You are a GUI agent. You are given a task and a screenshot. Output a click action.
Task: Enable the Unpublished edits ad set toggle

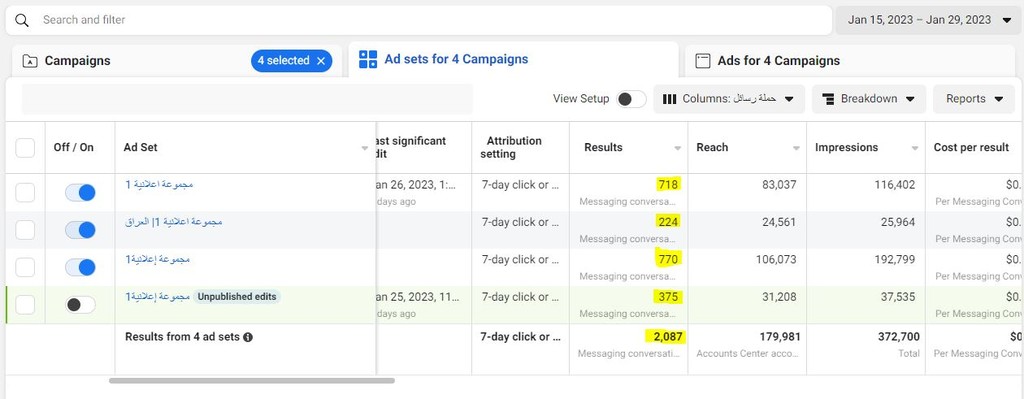(80, 305)
